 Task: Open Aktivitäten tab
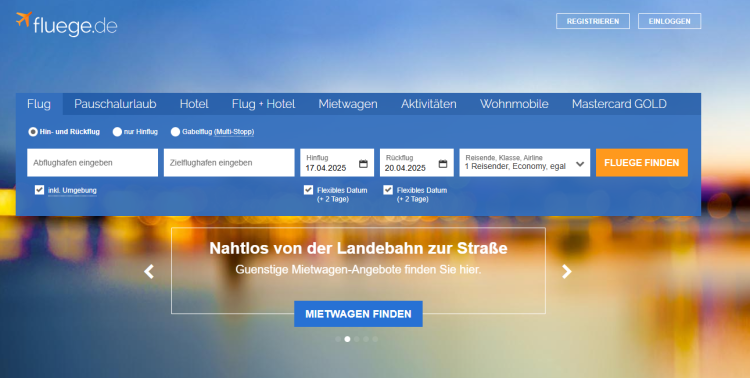(429, 104)
